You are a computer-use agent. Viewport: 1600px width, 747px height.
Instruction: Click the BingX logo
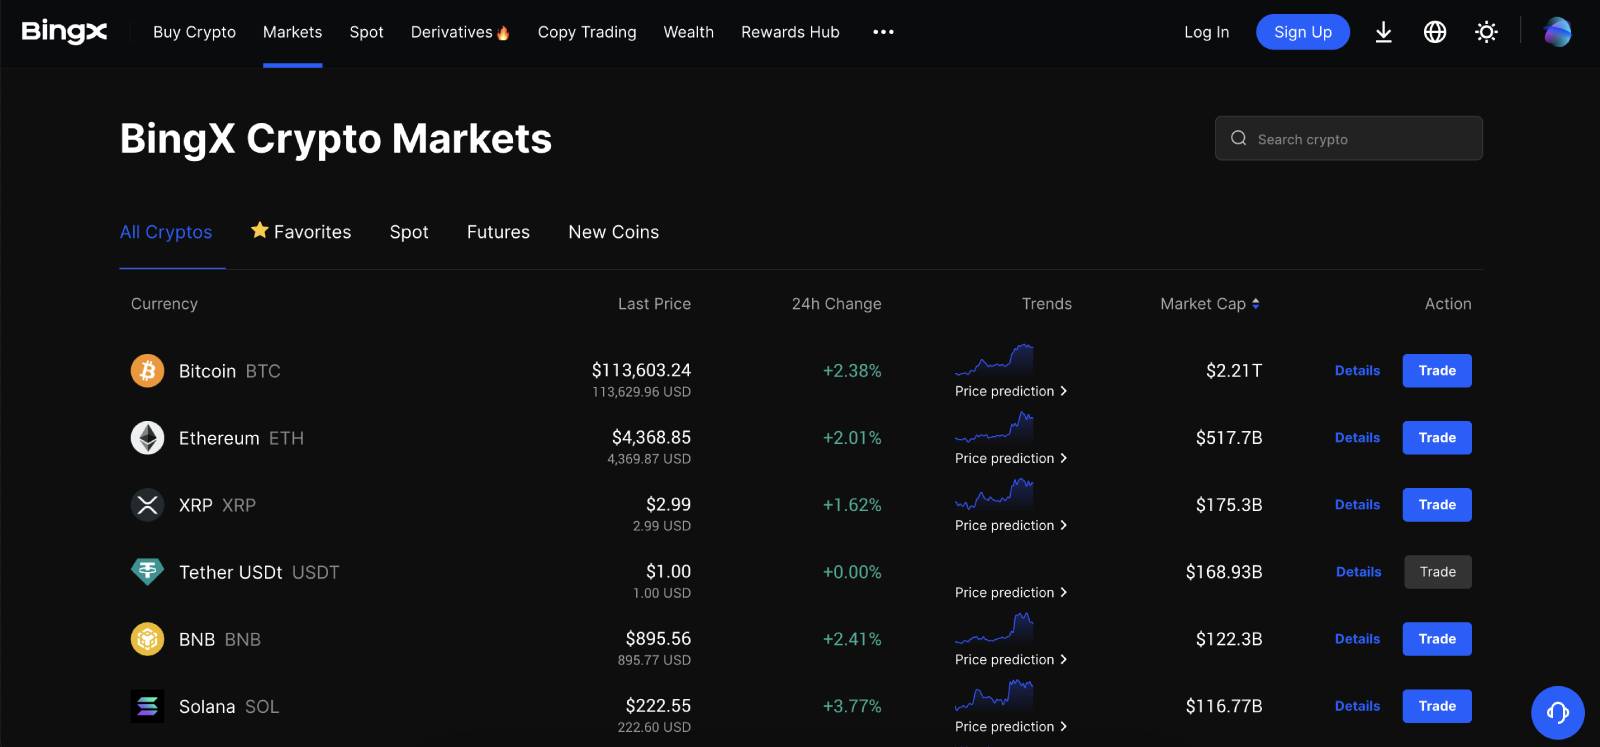[64, 32]
